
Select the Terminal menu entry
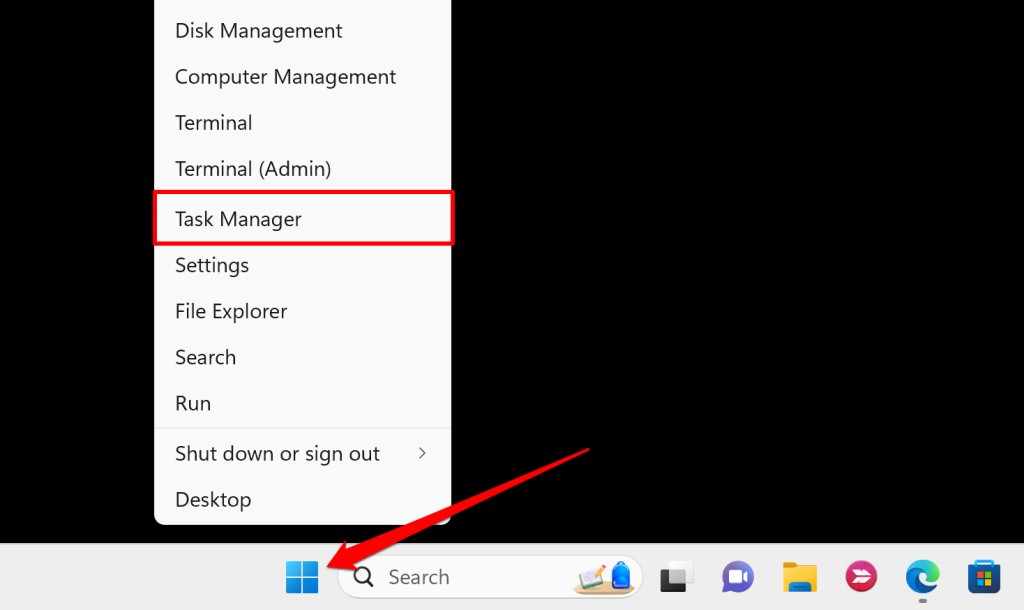pyautogui.click(x=303, y=123)
